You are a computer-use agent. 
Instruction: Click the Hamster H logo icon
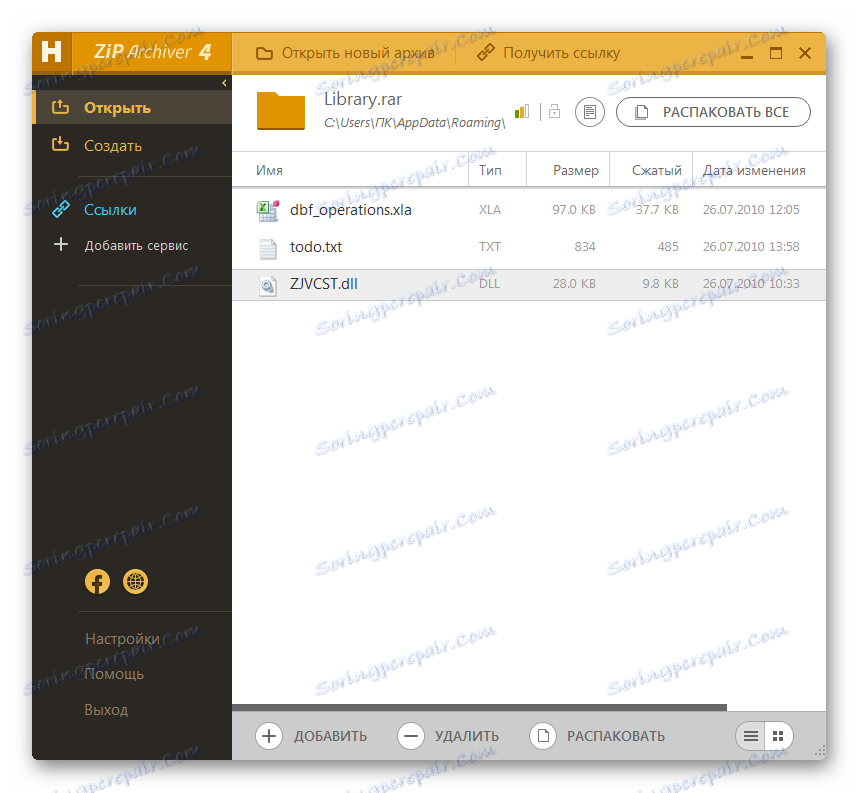coord(51,53)
